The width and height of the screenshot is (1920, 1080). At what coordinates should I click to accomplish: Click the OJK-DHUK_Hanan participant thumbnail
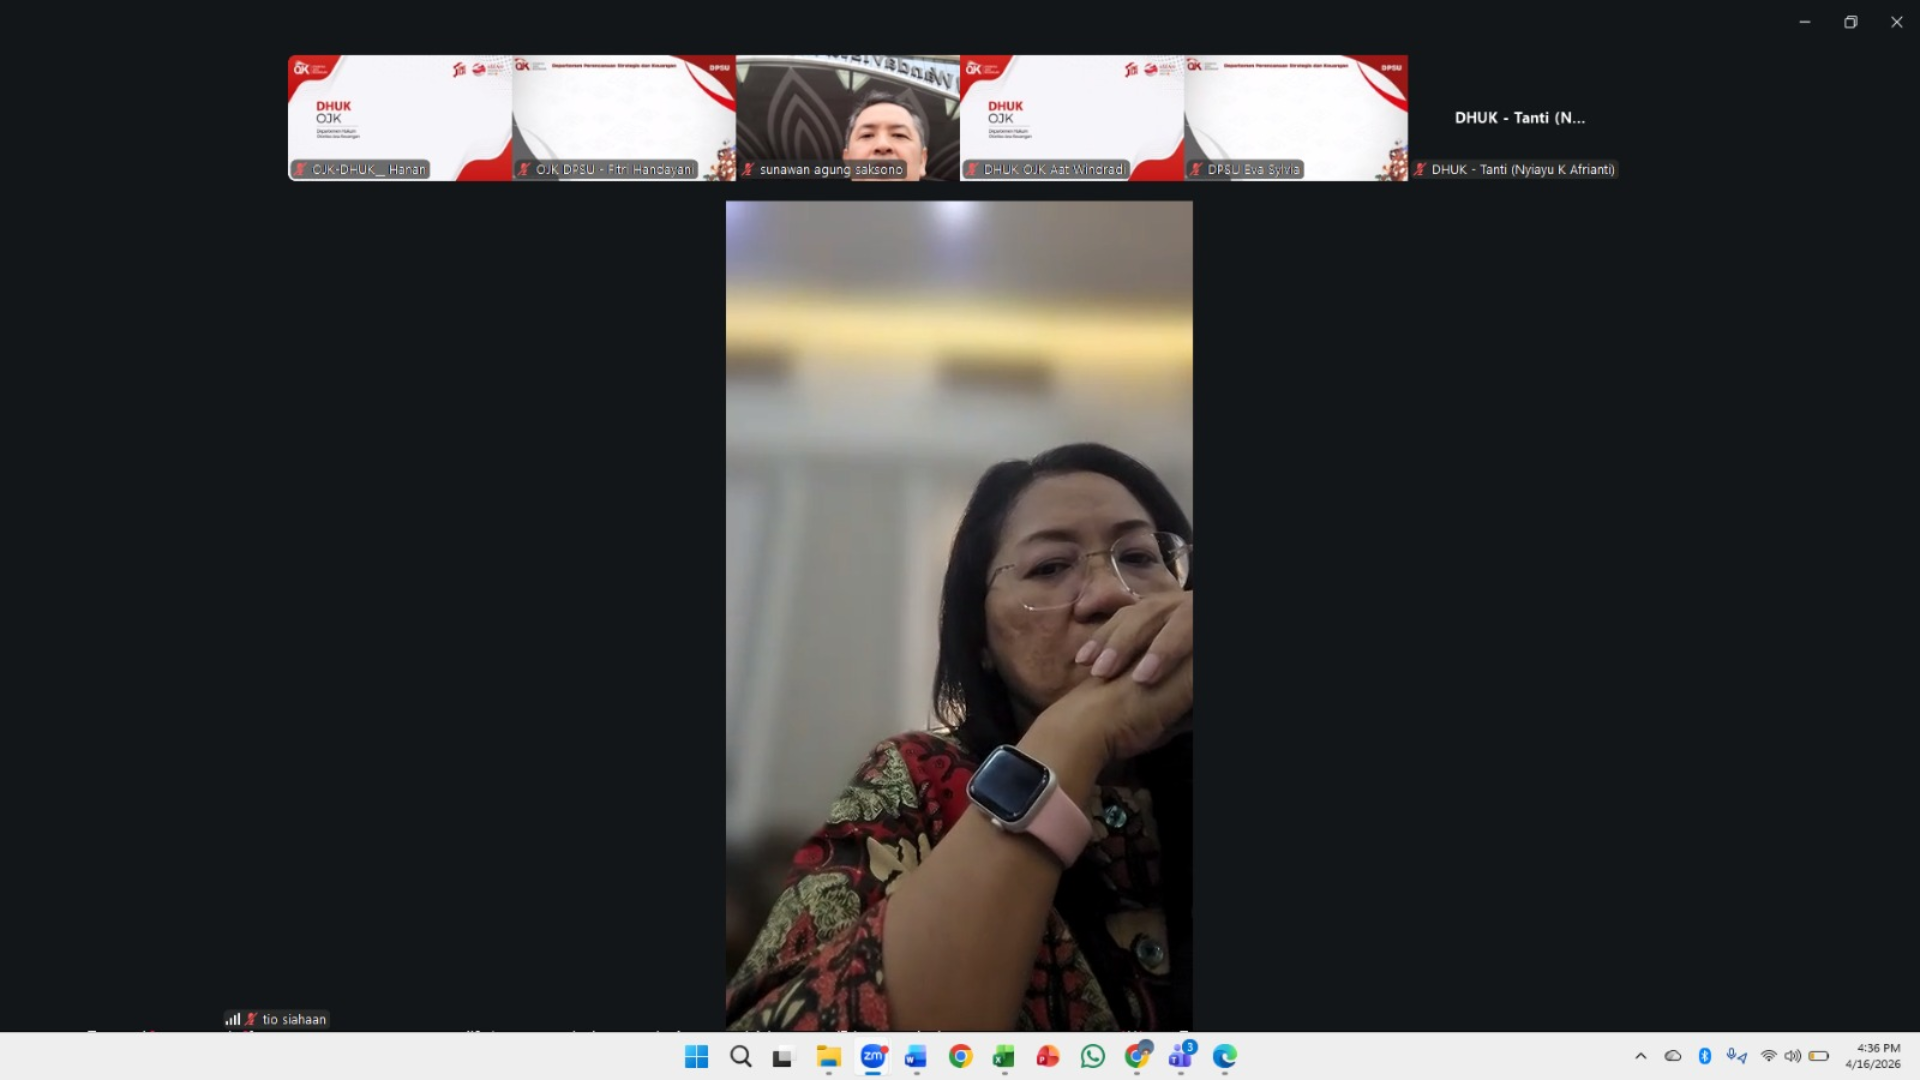coord(400,117)
